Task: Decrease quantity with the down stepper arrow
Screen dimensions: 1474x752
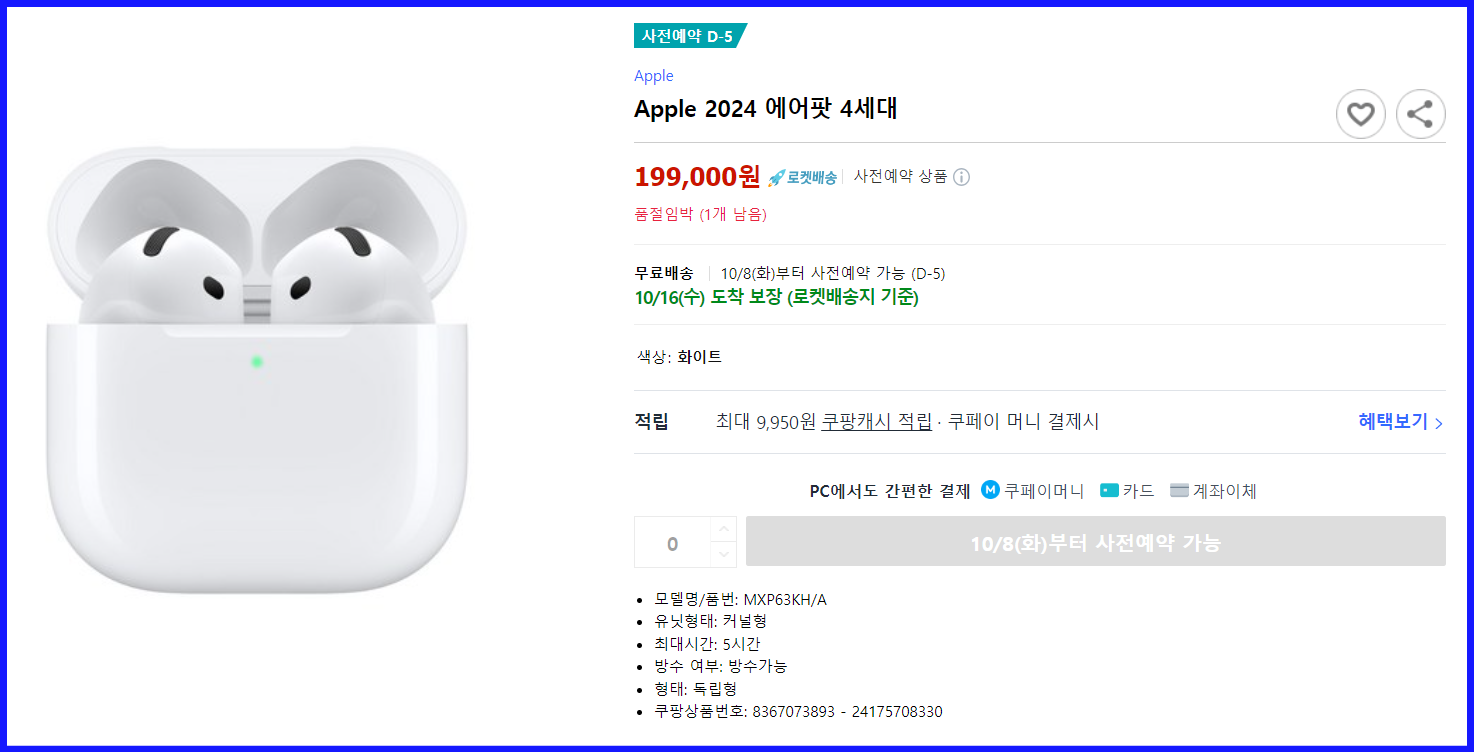Action: [x=723, y=554]
